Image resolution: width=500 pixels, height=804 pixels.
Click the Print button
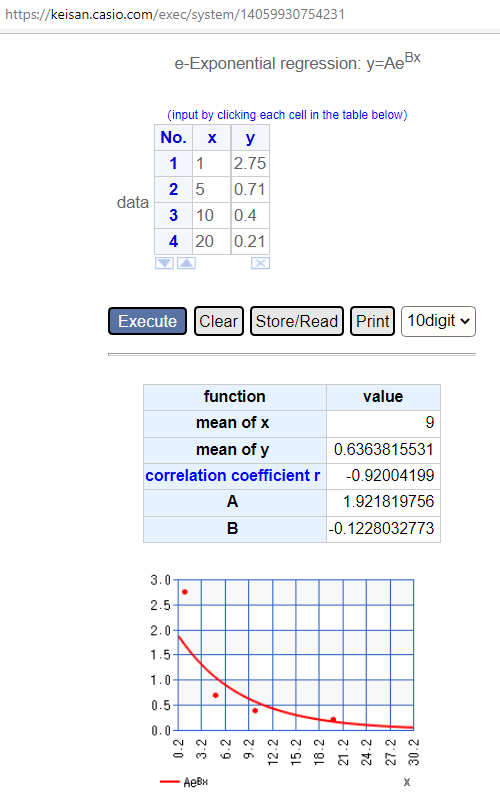[x=372, y=321]
